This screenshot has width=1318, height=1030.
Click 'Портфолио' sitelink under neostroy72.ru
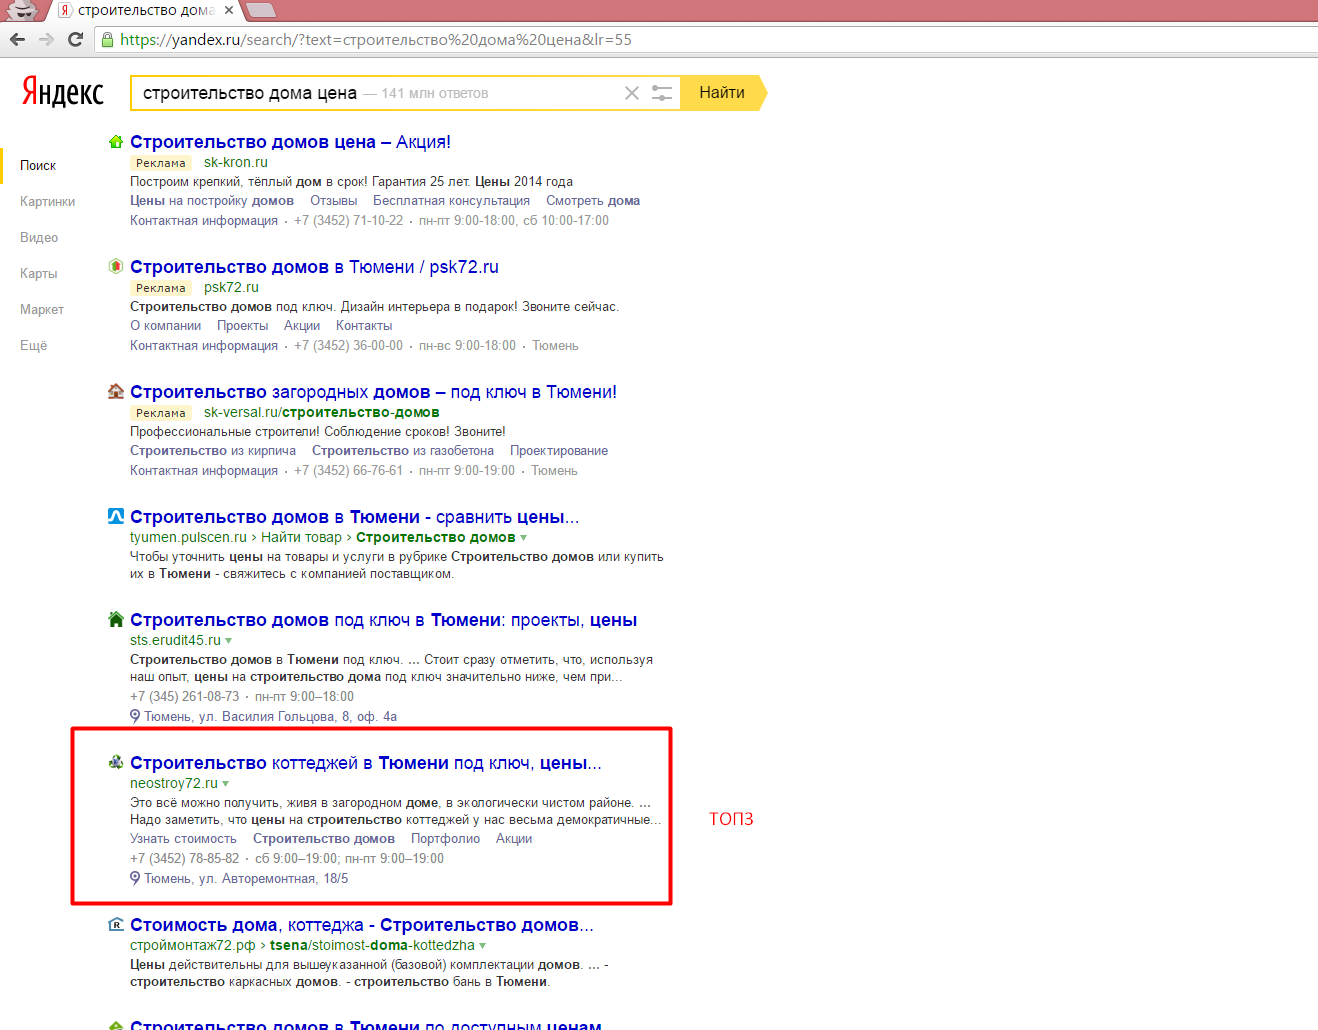click(x=445, y=839)
